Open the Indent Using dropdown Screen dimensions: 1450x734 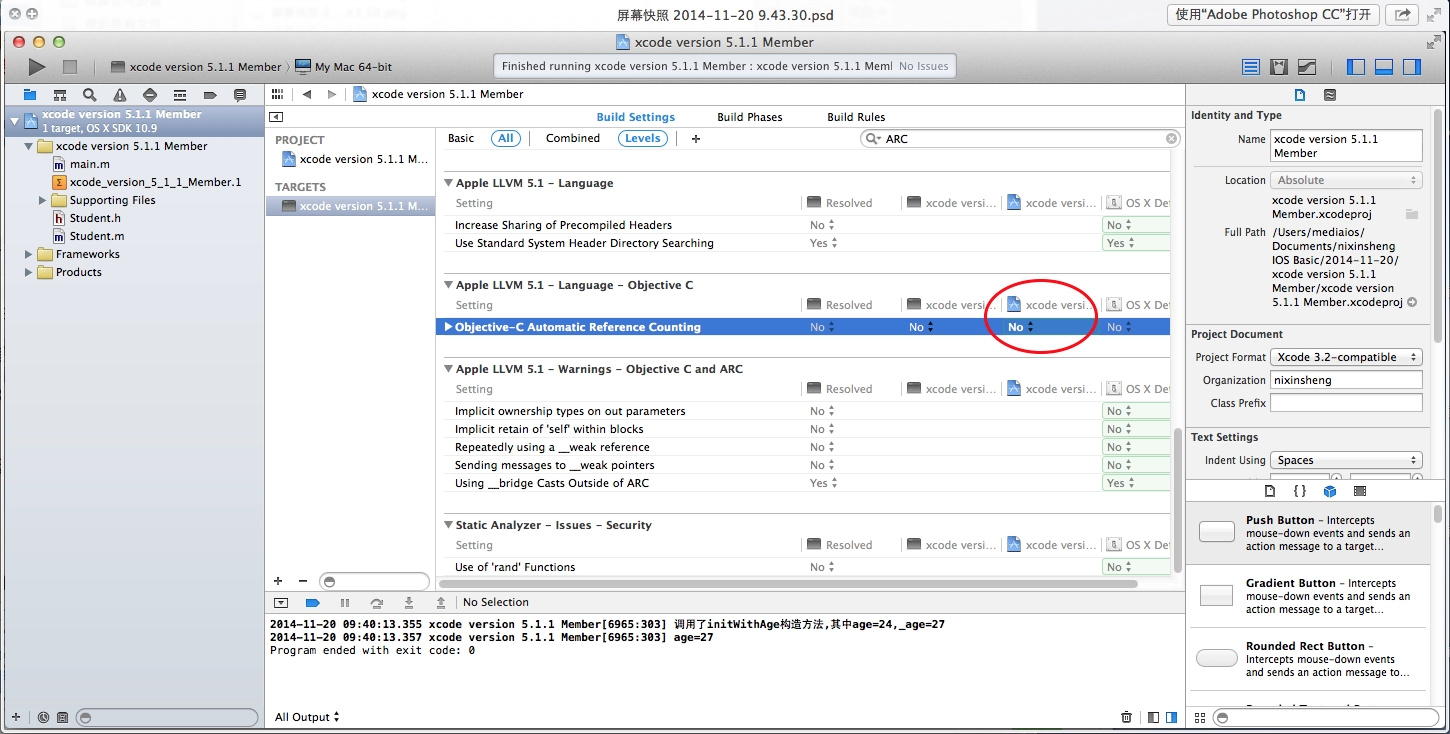click(1346, 460)
